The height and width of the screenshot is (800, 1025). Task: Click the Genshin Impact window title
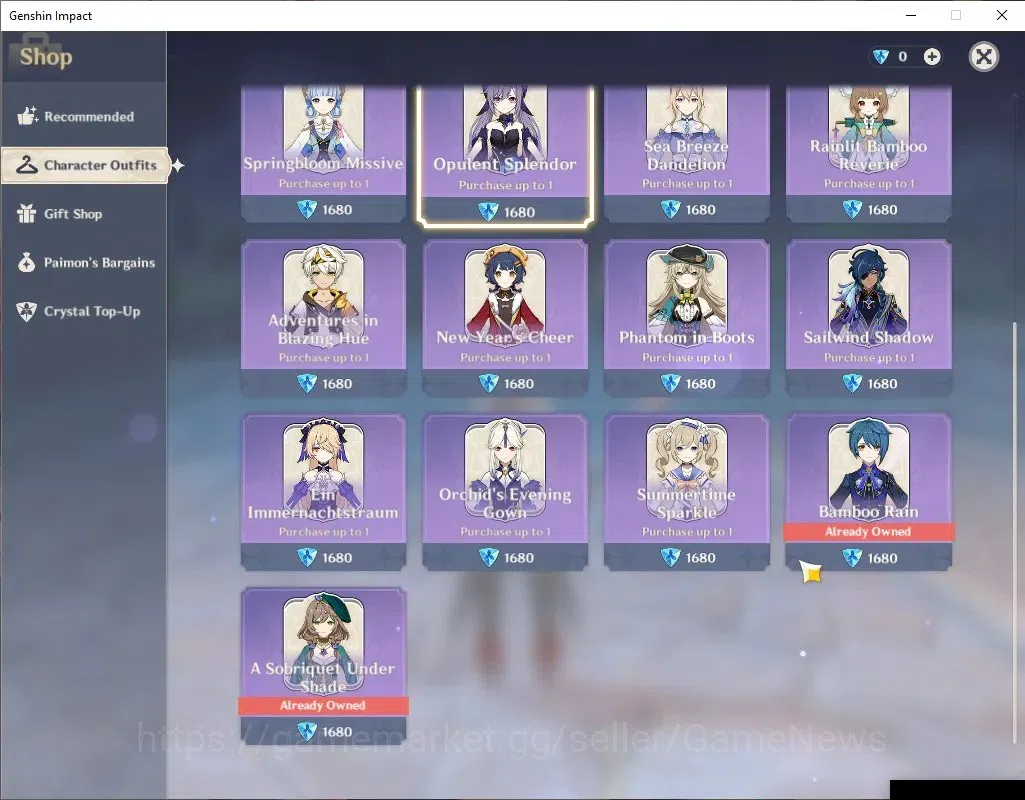coord(50,16)
